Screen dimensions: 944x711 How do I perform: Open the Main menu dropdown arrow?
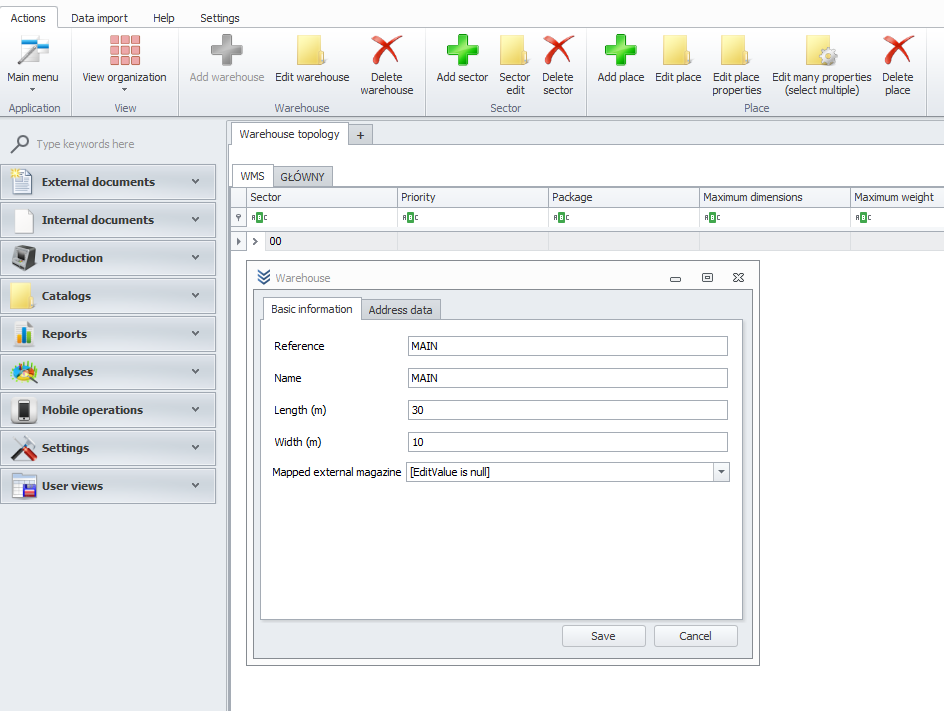click(33, 90)
